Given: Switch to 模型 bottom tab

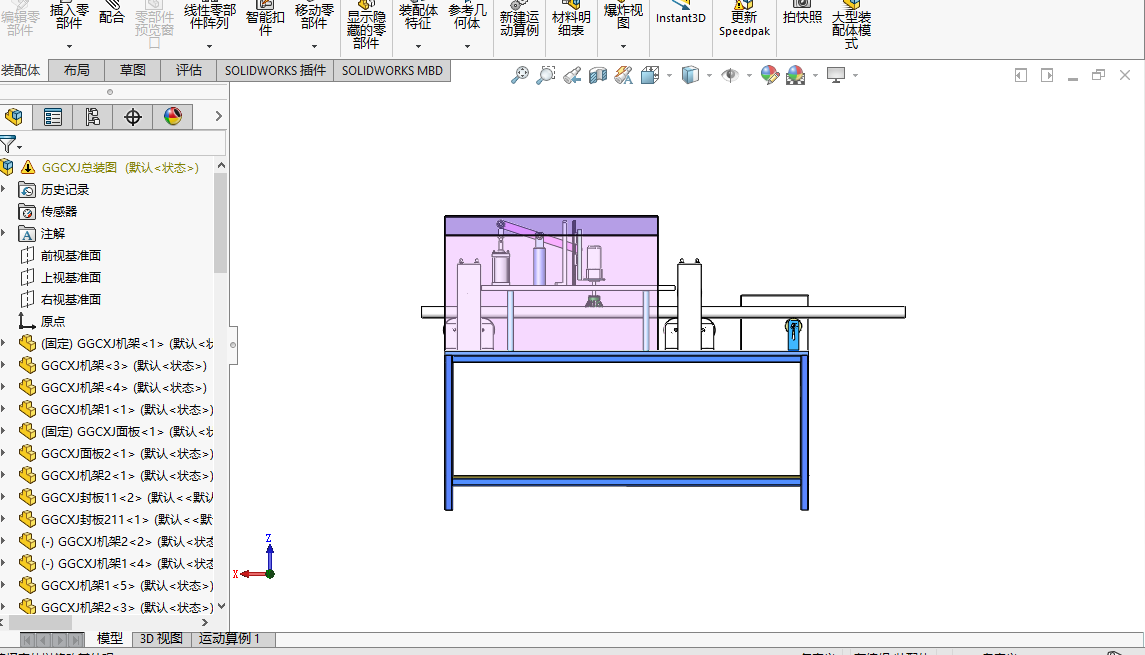Looking at the screenshot, I should (x=110, y=638).
